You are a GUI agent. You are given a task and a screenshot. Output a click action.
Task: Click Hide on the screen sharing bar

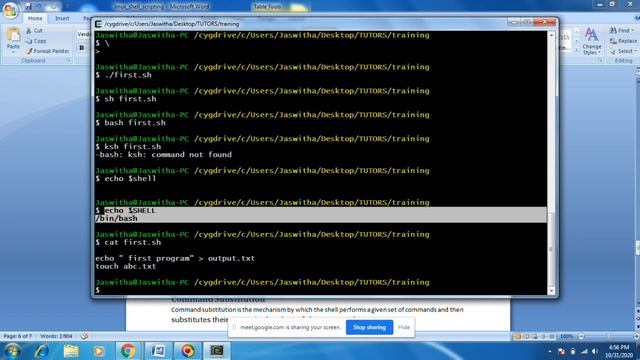pos(404,327)
